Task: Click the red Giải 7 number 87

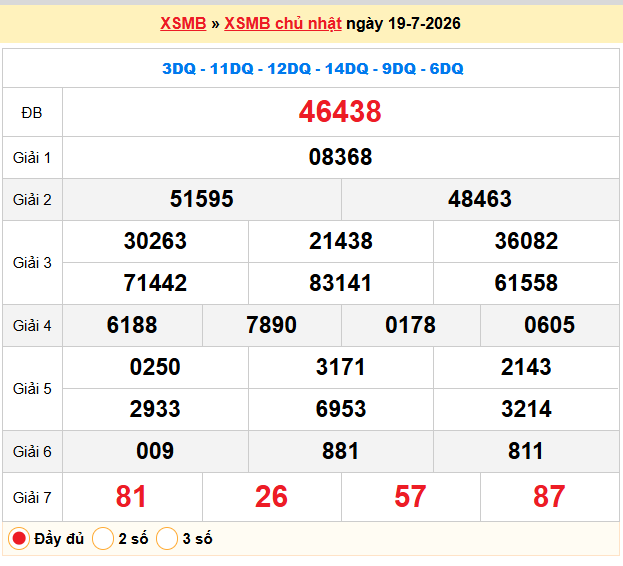Action: pos(549,497)
